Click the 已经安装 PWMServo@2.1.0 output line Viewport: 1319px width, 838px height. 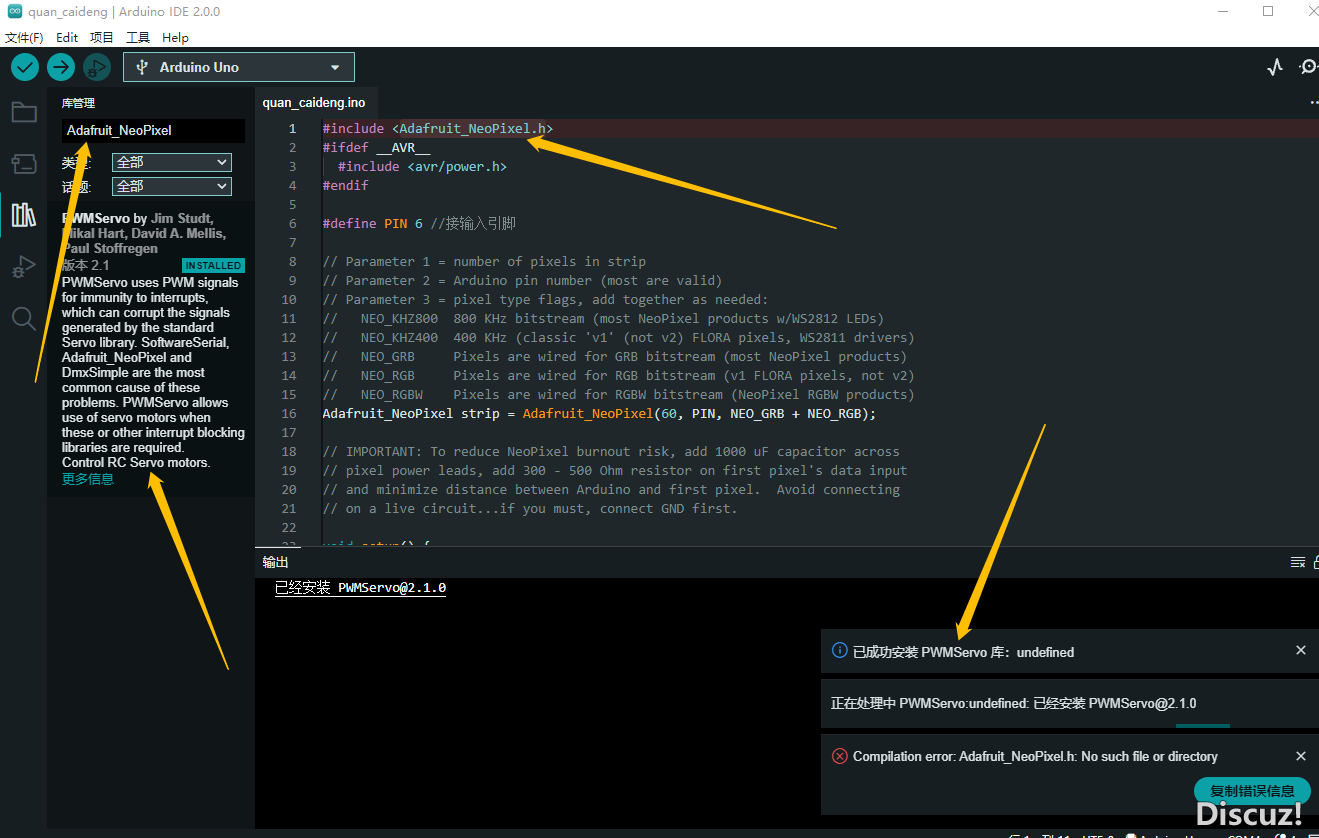tap(360, 588)
